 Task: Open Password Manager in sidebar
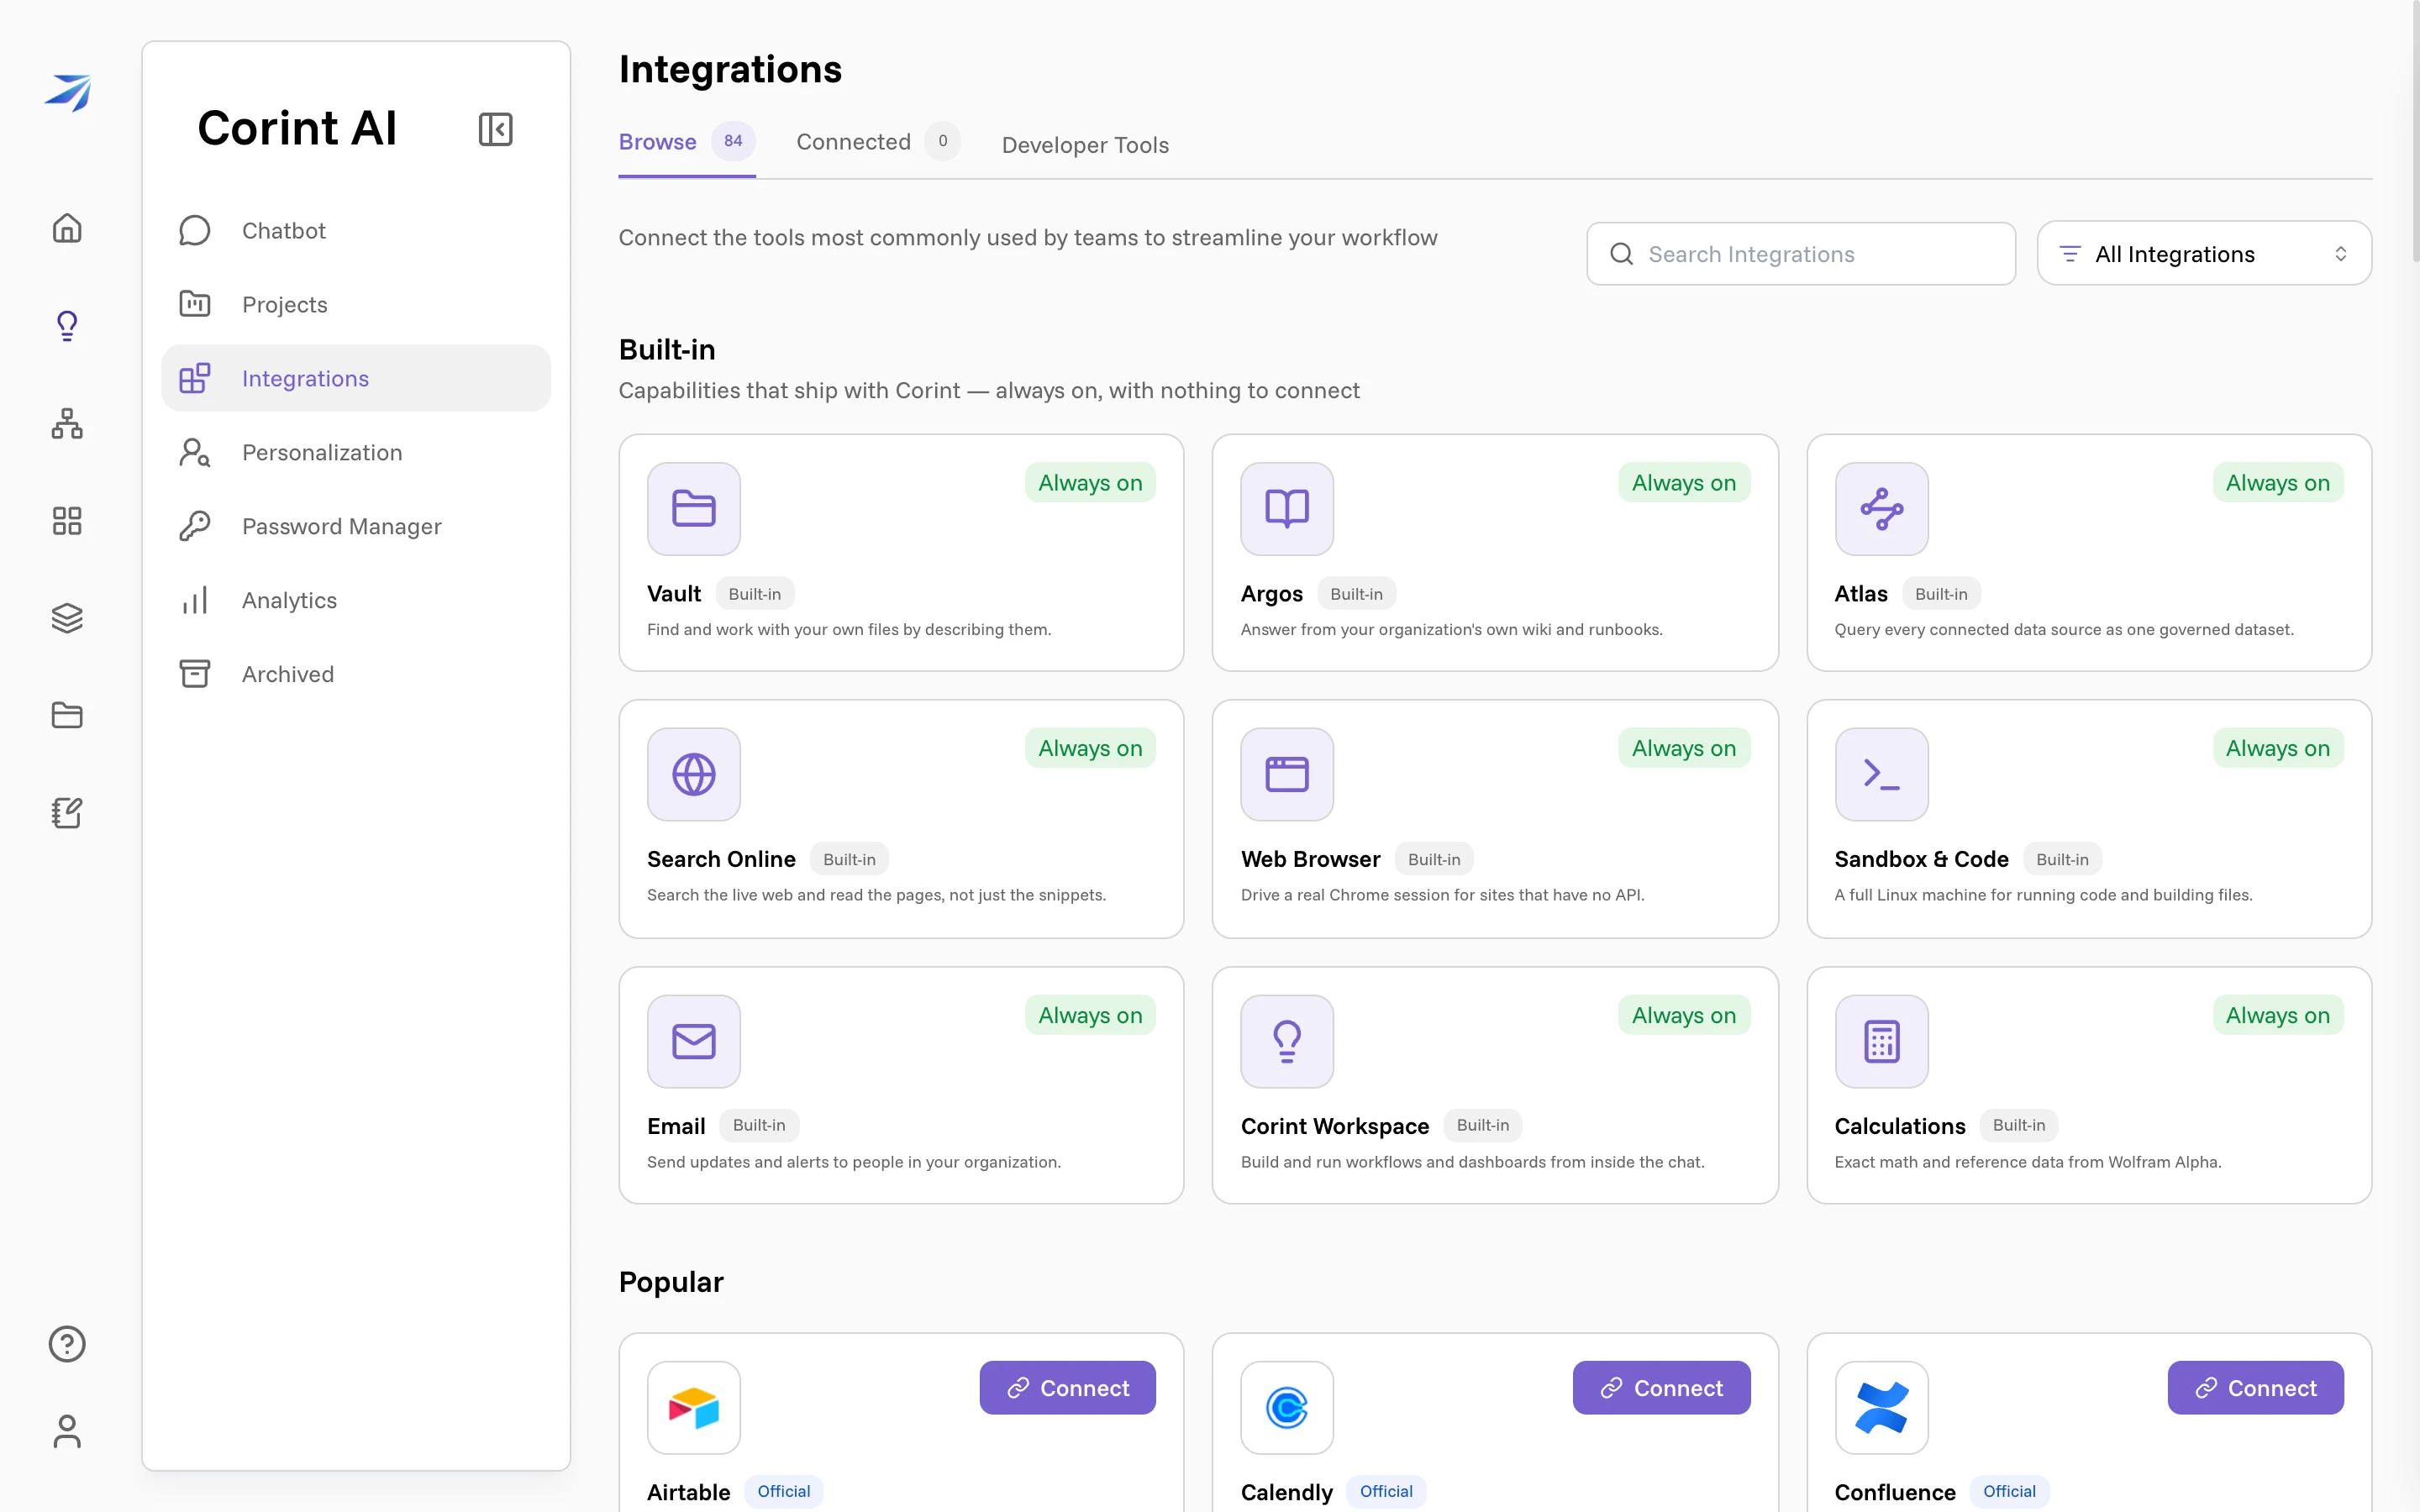(x=356, y=526)
